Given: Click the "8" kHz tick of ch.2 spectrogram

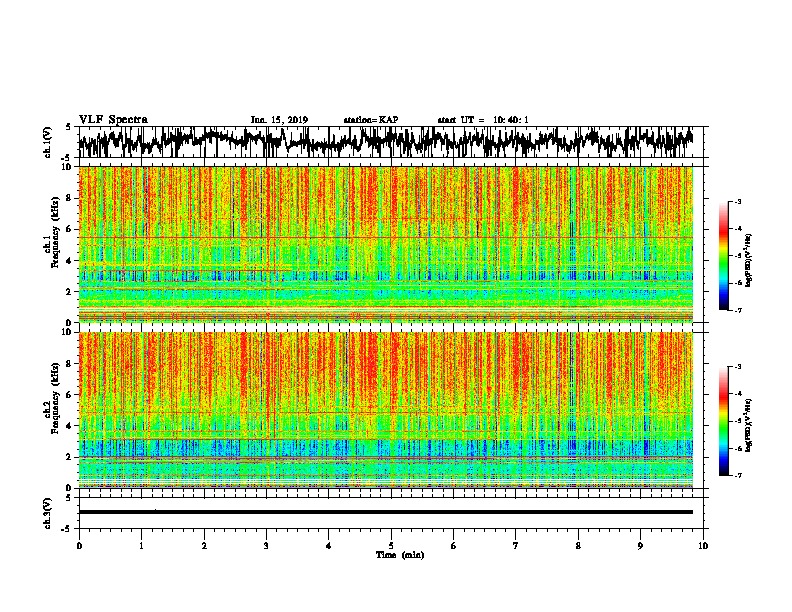Looking at the screenshot, I should [x=70, y=364].
